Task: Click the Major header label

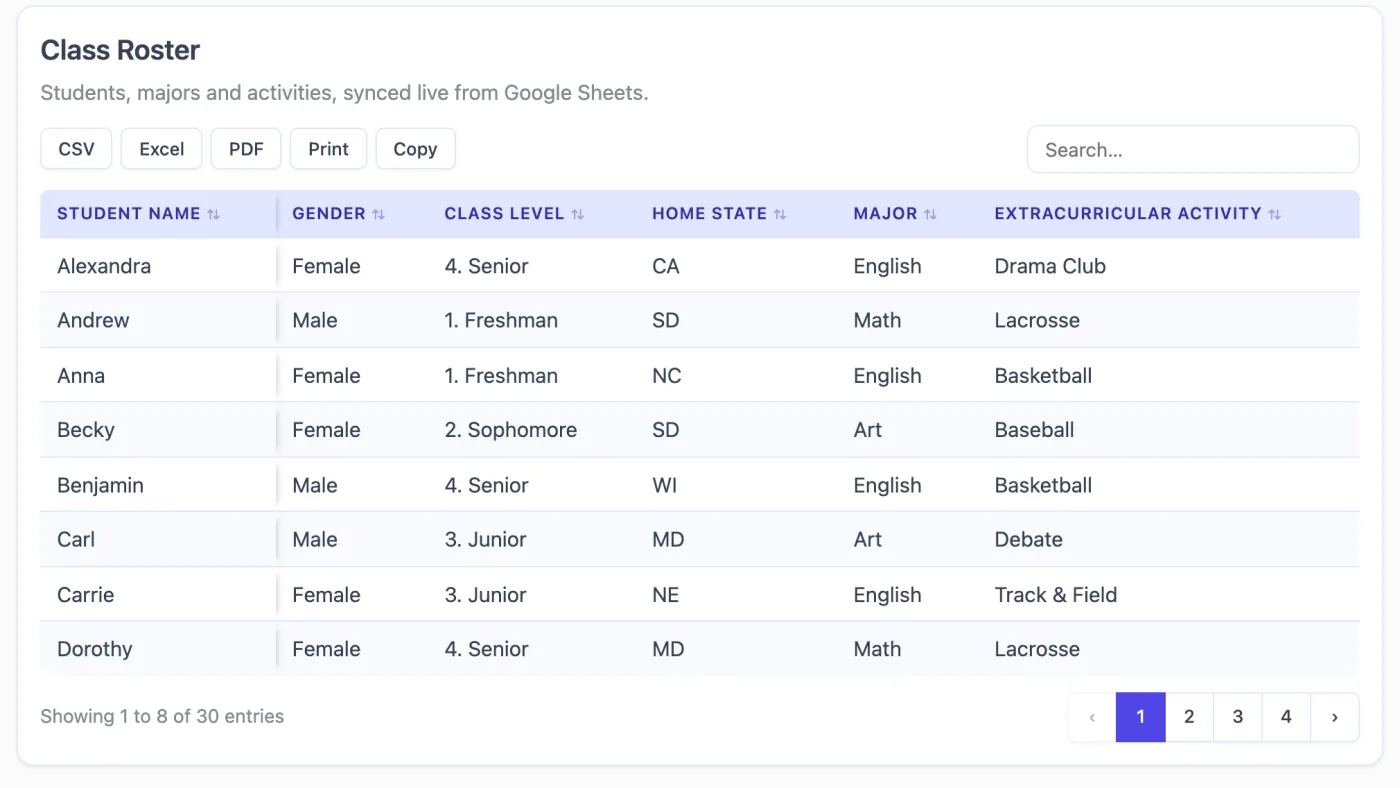Action: click(x=886, y=214)
